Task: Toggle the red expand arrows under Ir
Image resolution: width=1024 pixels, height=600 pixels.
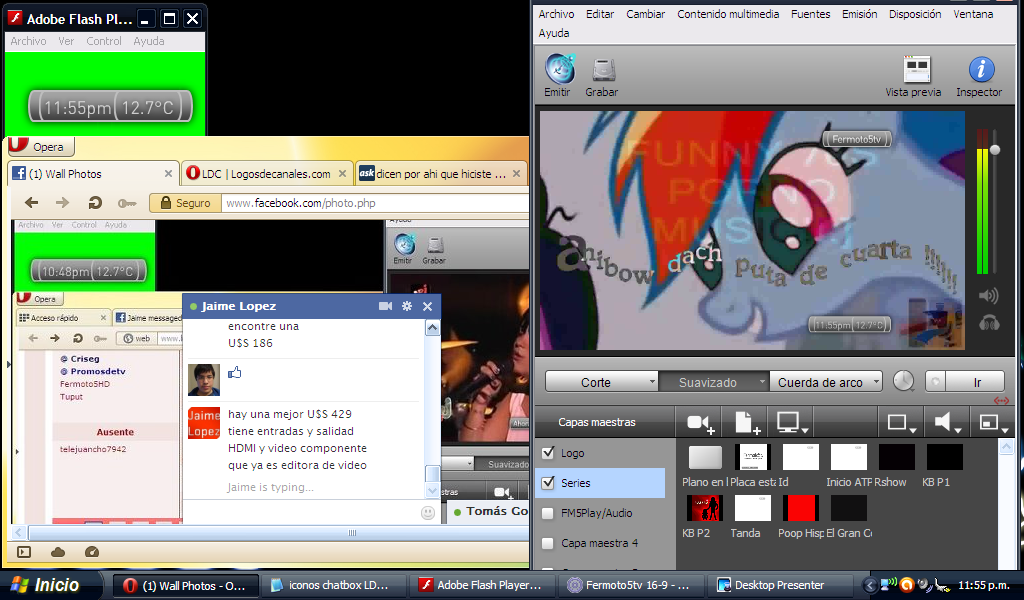Action: pos(1001,401)
